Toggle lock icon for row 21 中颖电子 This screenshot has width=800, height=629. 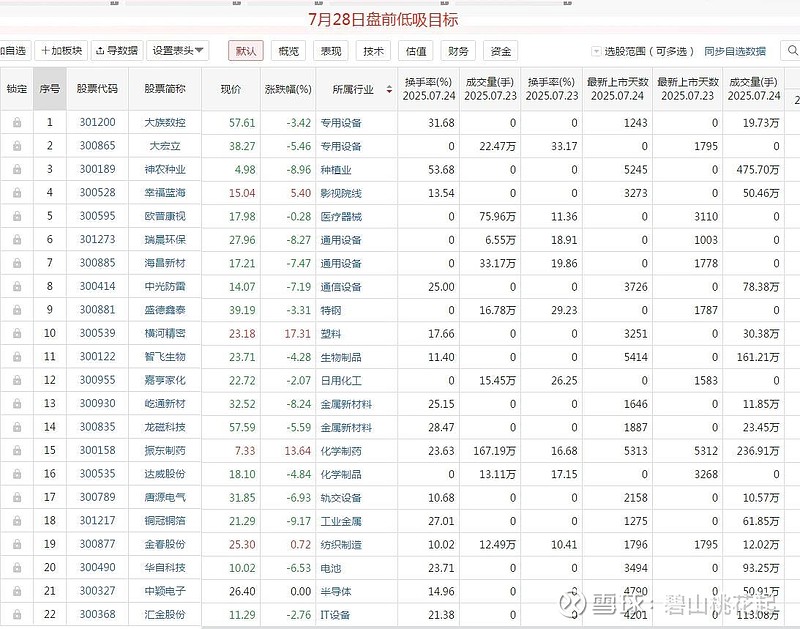tap(17, 591)
